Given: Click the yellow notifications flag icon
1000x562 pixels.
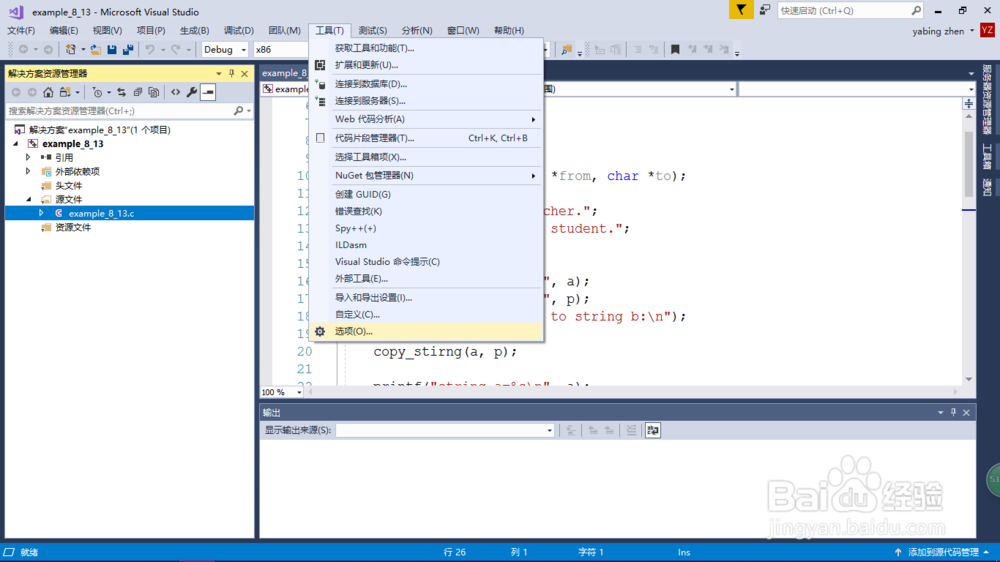Looking at the screenshot, I should (741, 10).
